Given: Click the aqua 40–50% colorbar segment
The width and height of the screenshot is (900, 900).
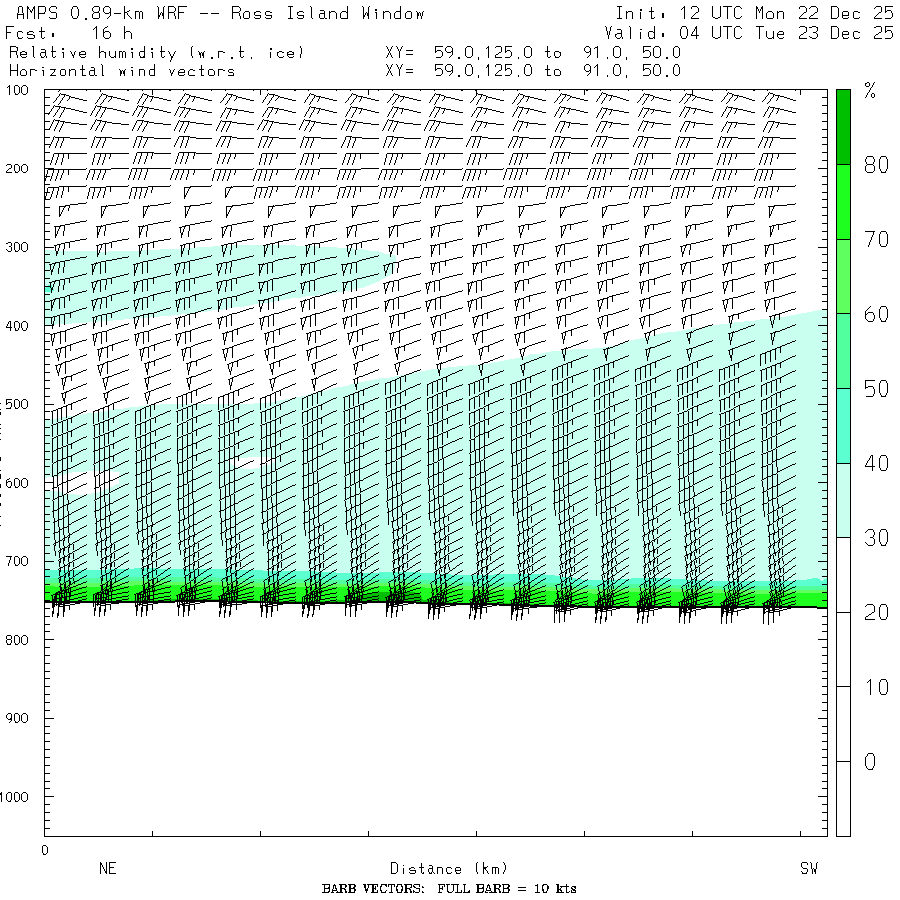Looking at the screenshot, I should 843,426.
